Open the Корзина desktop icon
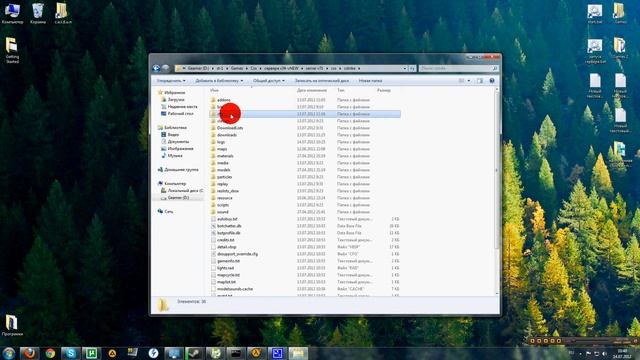The width and height of the screenshot is (640, 360). click(38, 13)
